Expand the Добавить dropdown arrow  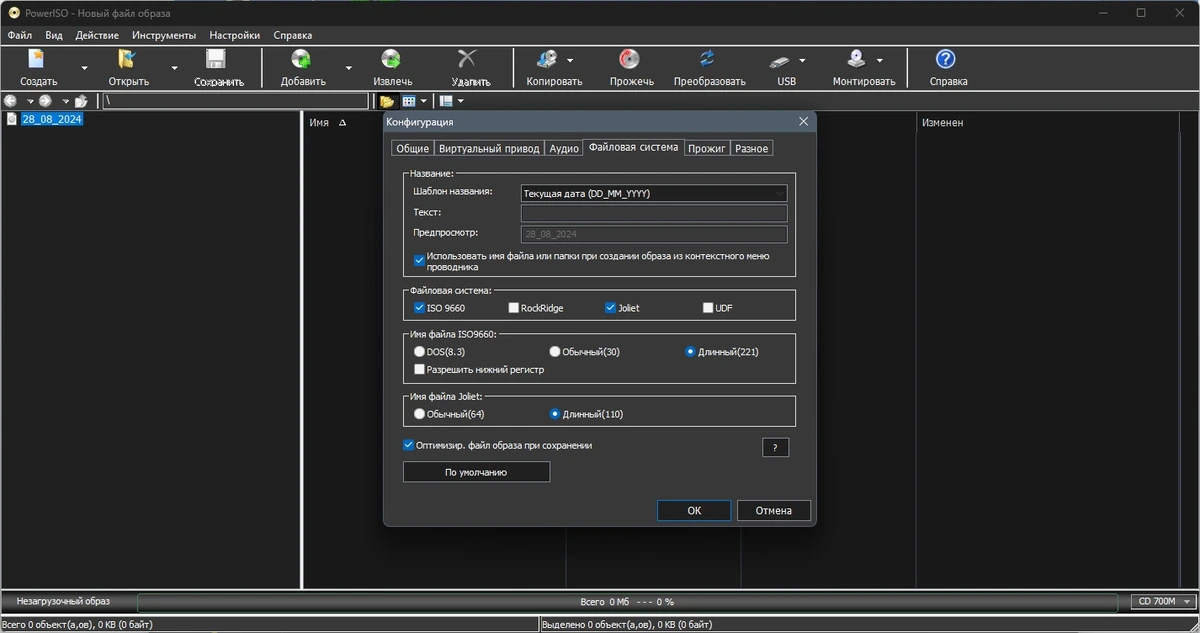tap(349, 68)
